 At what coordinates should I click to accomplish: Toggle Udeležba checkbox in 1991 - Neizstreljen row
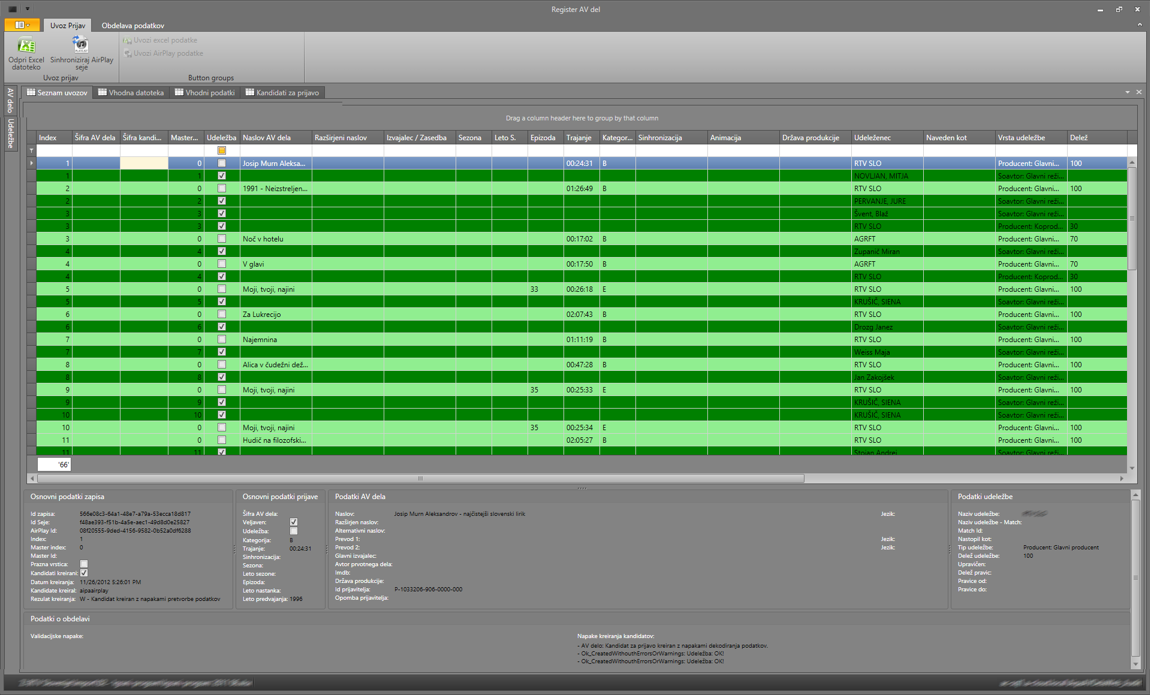coord(221,188)
